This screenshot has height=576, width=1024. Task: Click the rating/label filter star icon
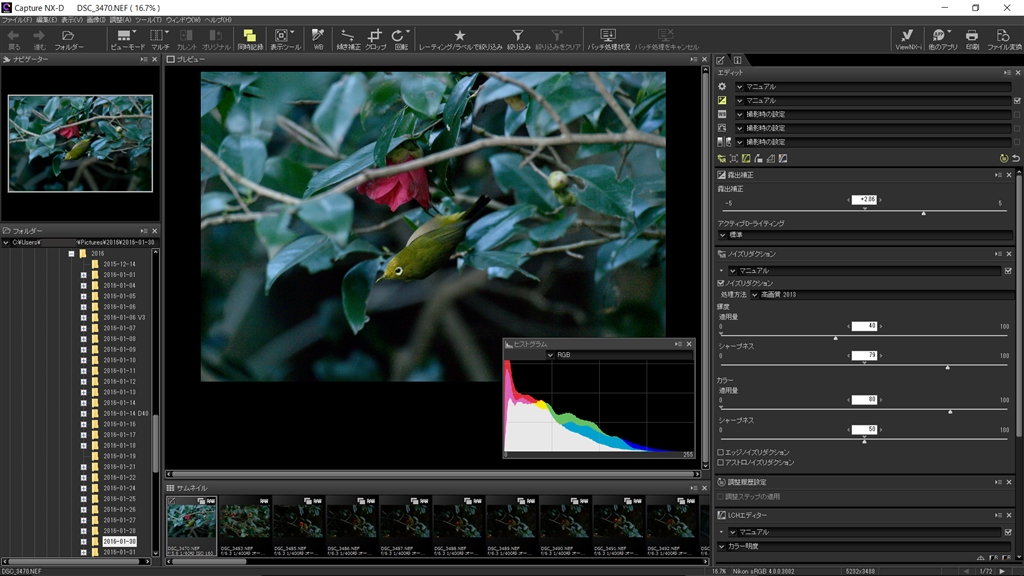click(x=460, y=38)
